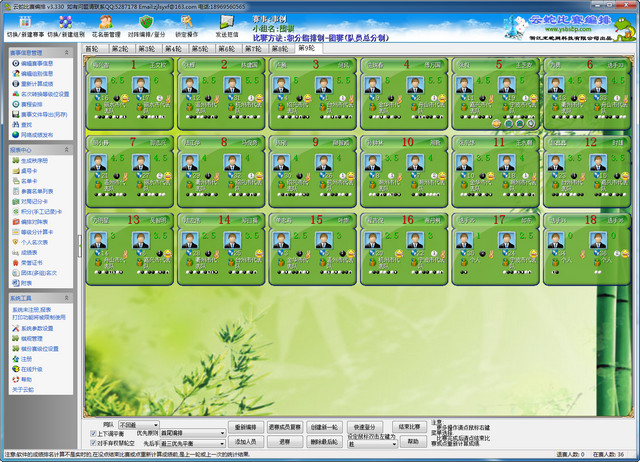
Task: Collapse the 报表中心 panel
Action: click(67, 150)
